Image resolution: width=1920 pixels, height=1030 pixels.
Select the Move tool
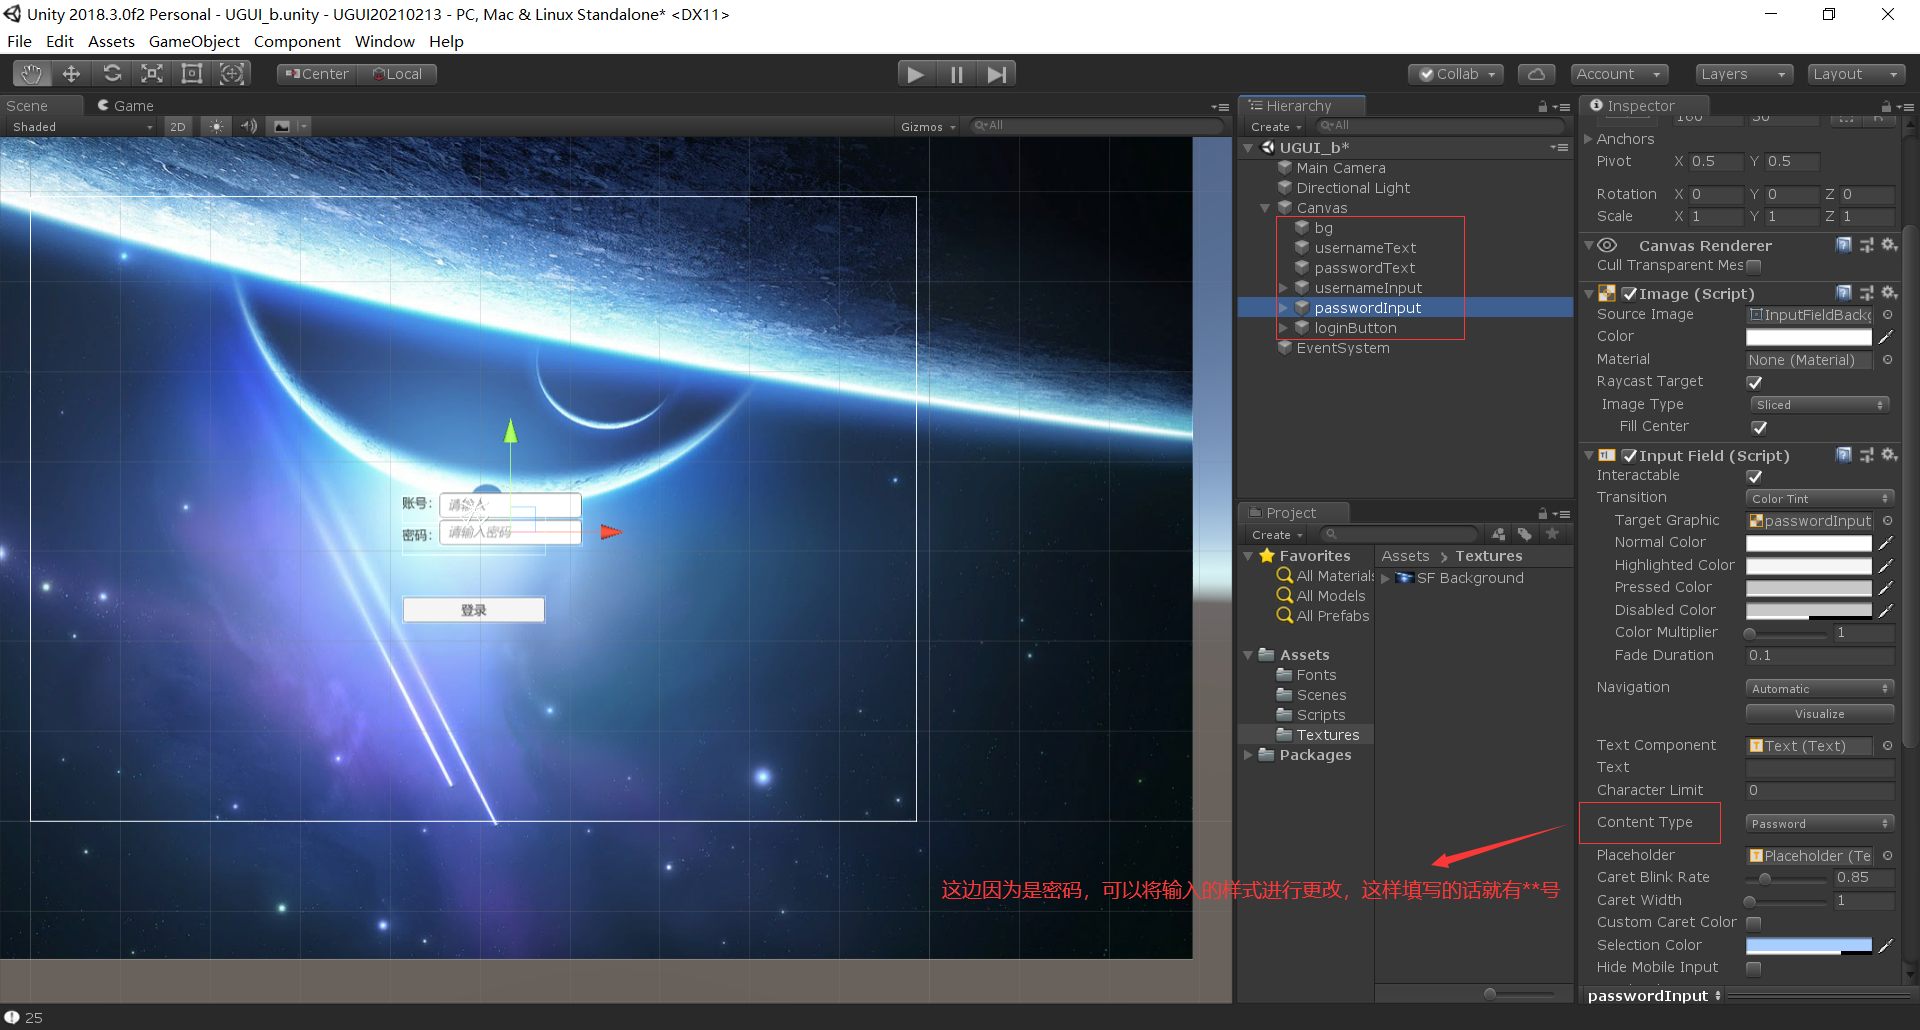70,73
